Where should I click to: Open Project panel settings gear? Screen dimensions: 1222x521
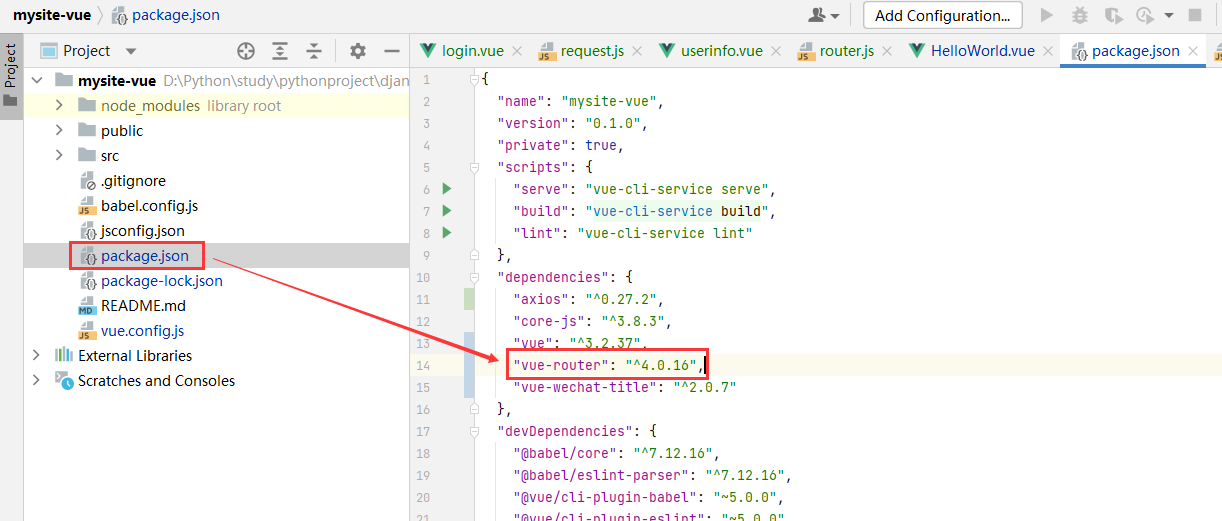tap(358, 51)
